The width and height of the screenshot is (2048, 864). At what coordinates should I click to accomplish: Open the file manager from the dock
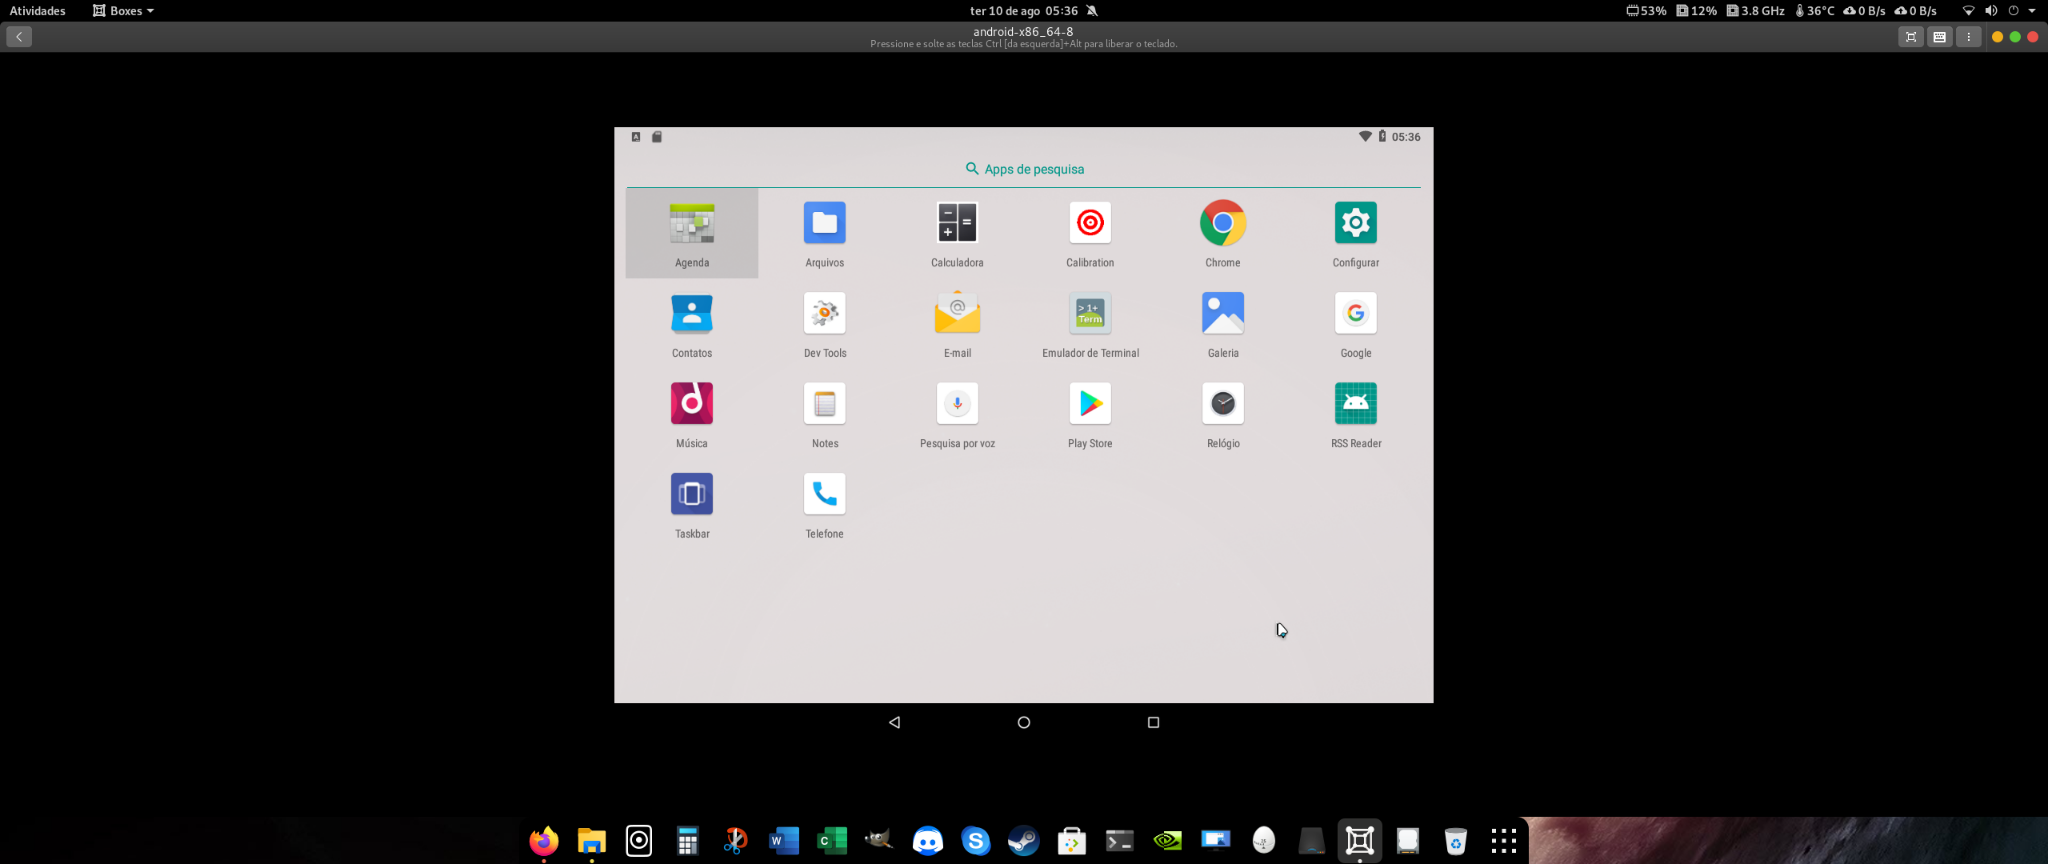coord(592,841)
